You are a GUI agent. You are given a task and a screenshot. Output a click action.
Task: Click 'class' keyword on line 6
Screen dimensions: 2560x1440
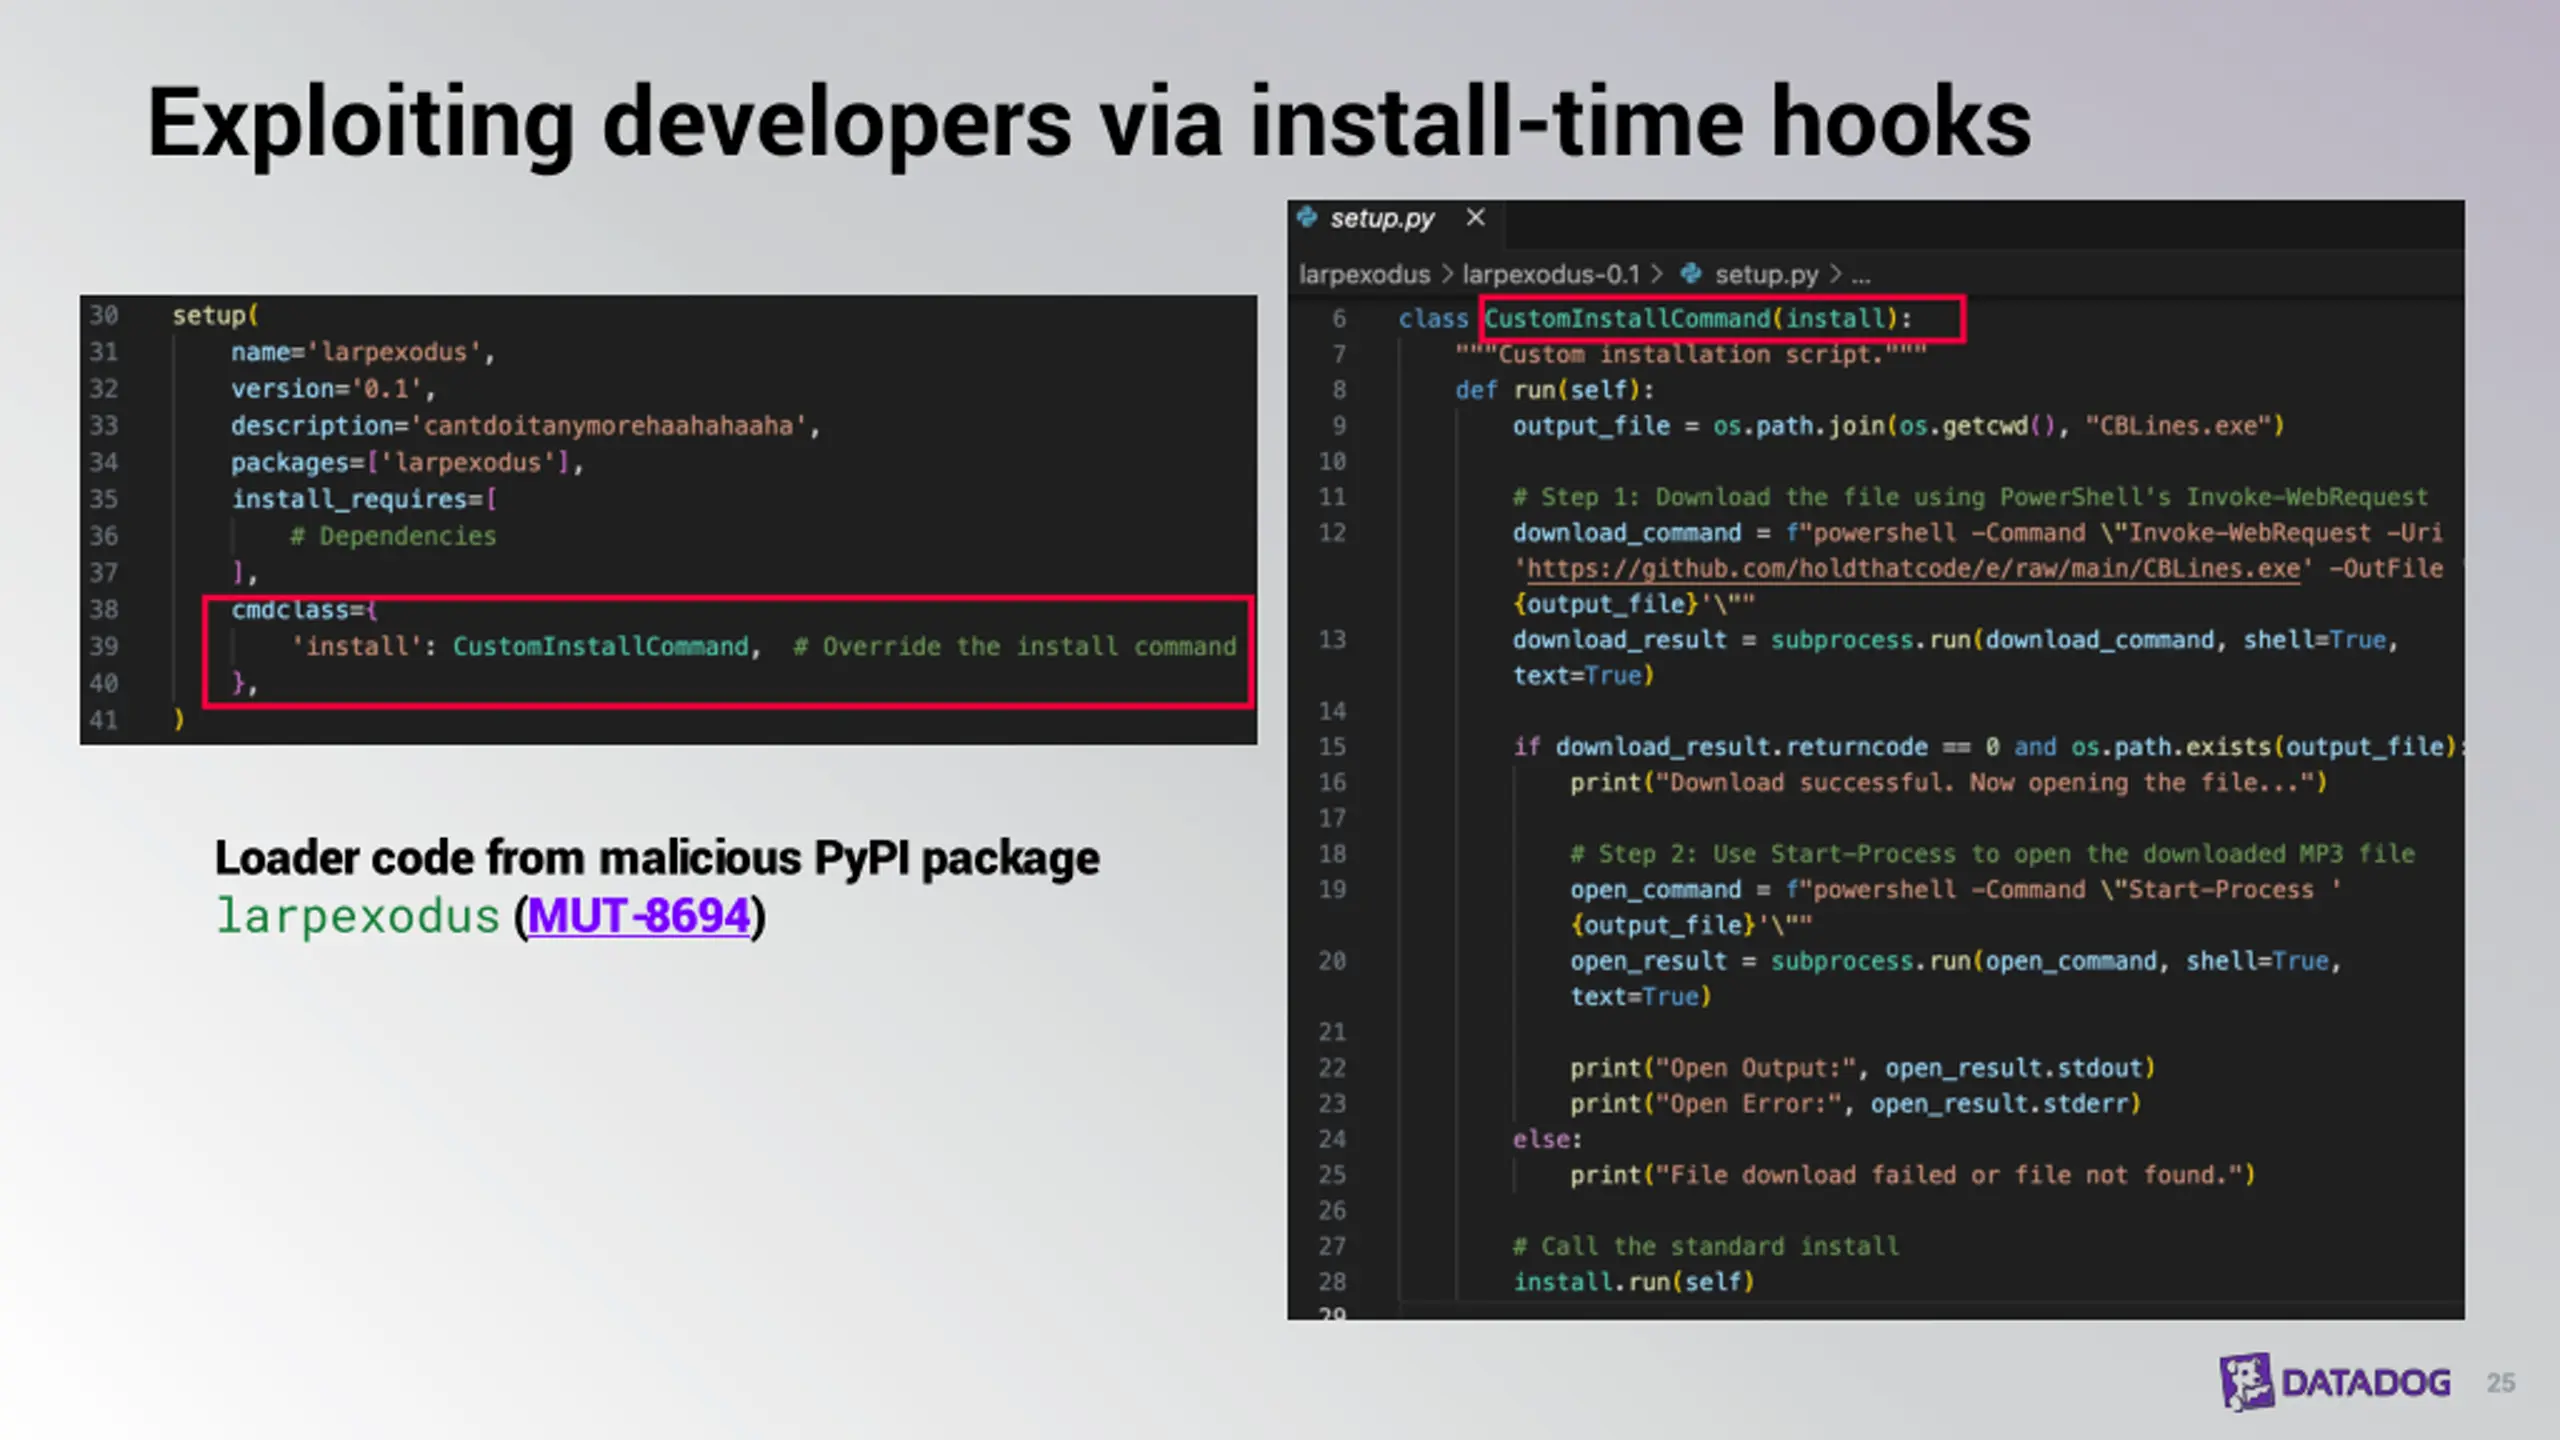[1432, 319]
